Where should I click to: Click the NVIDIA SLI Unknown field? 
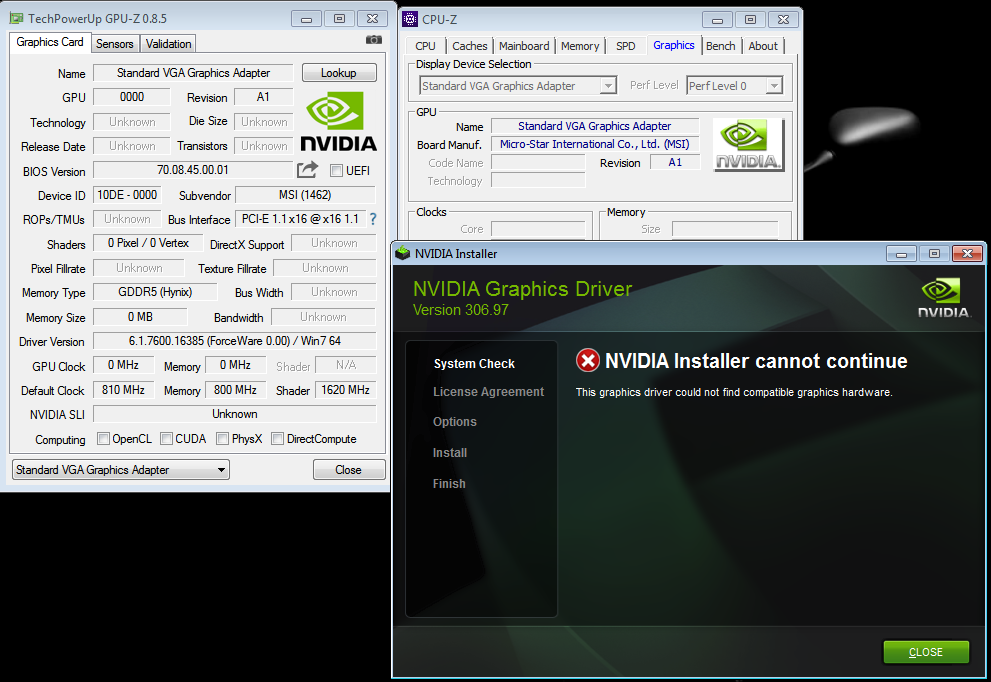pos(234,414)
